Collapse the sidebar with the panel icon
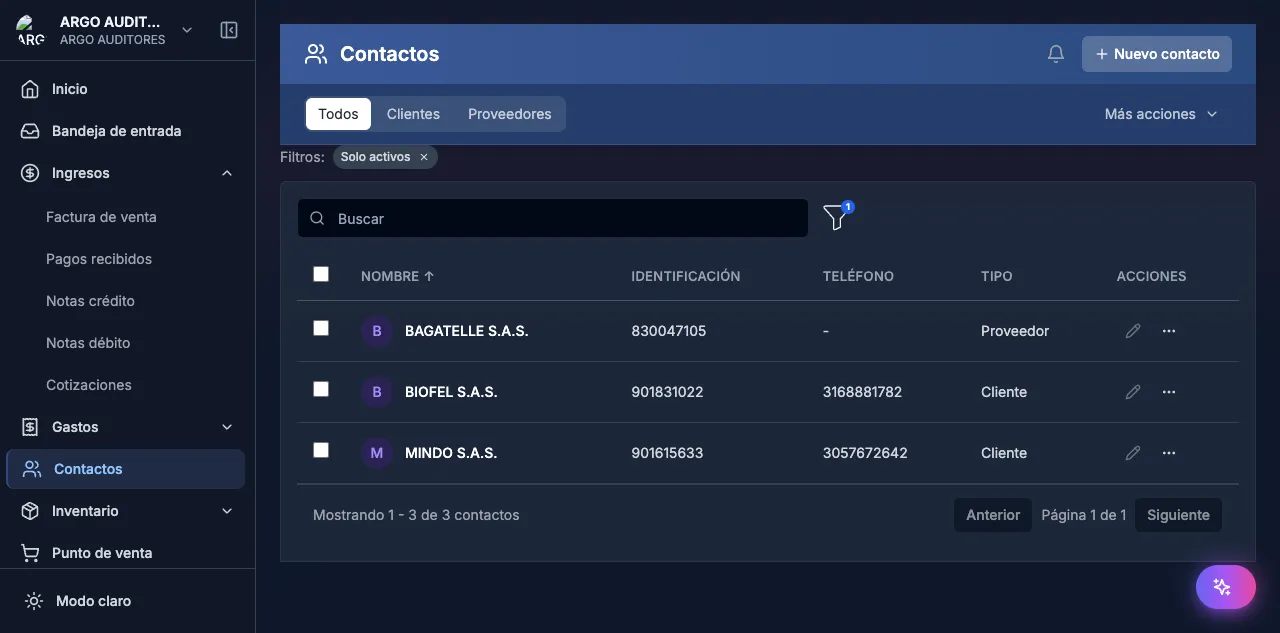The image size is (1280, 633). [x=229, y=30]
